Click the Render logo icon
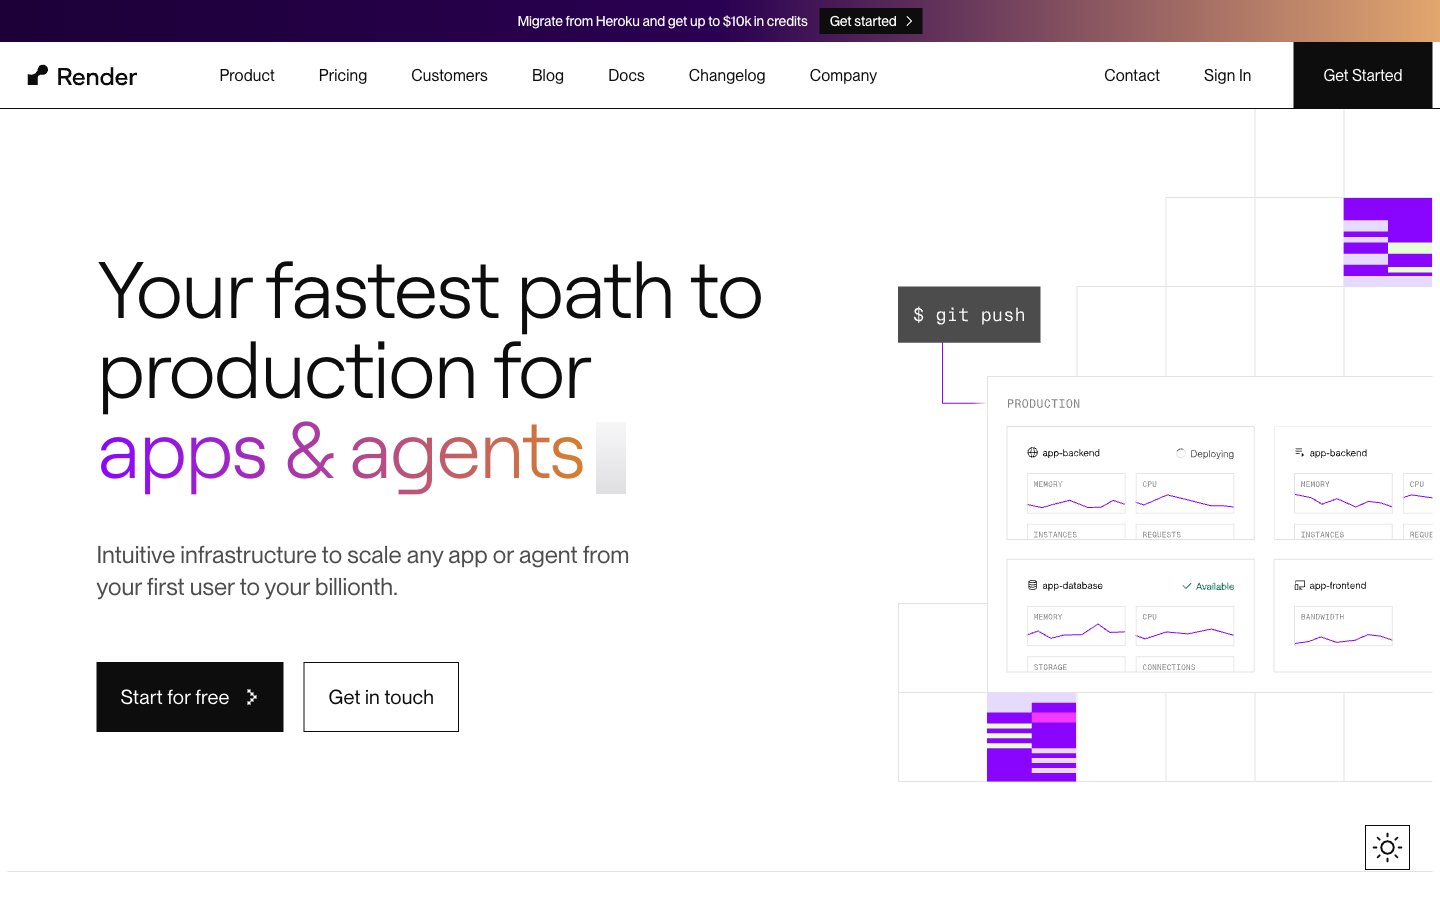Image resolution: width=1440 pixels, height=900 pixels. (x=38, y=75)
